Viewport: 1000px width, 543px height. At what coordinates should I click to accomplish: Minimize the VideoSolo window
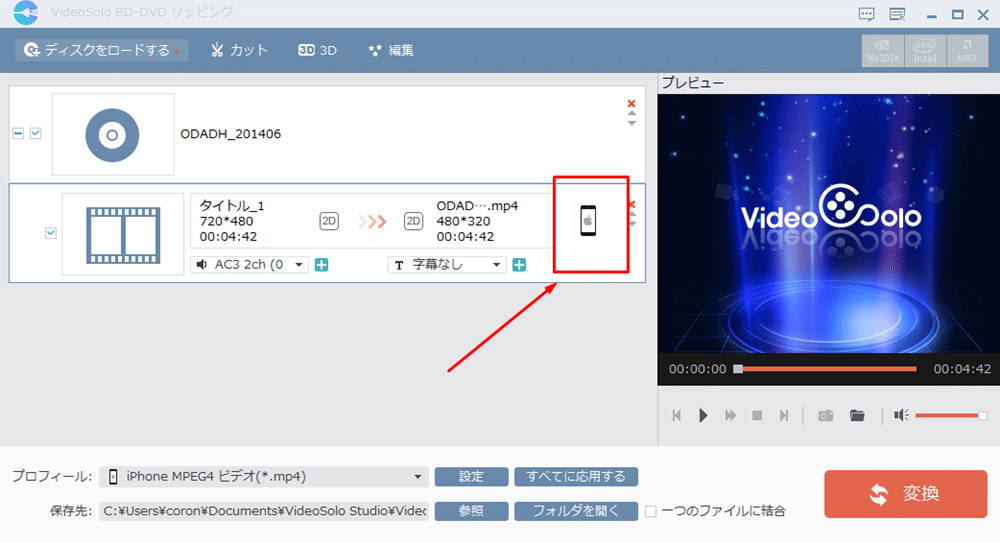pos(932,15)
